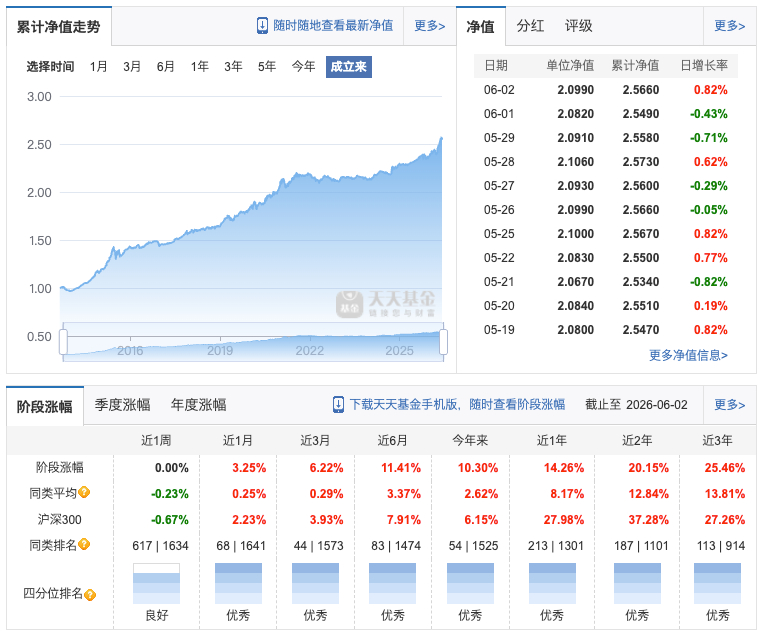The width and height of the screenshot is (762, 633).
Task: Click the 05-28 date row
Action: 606,162
